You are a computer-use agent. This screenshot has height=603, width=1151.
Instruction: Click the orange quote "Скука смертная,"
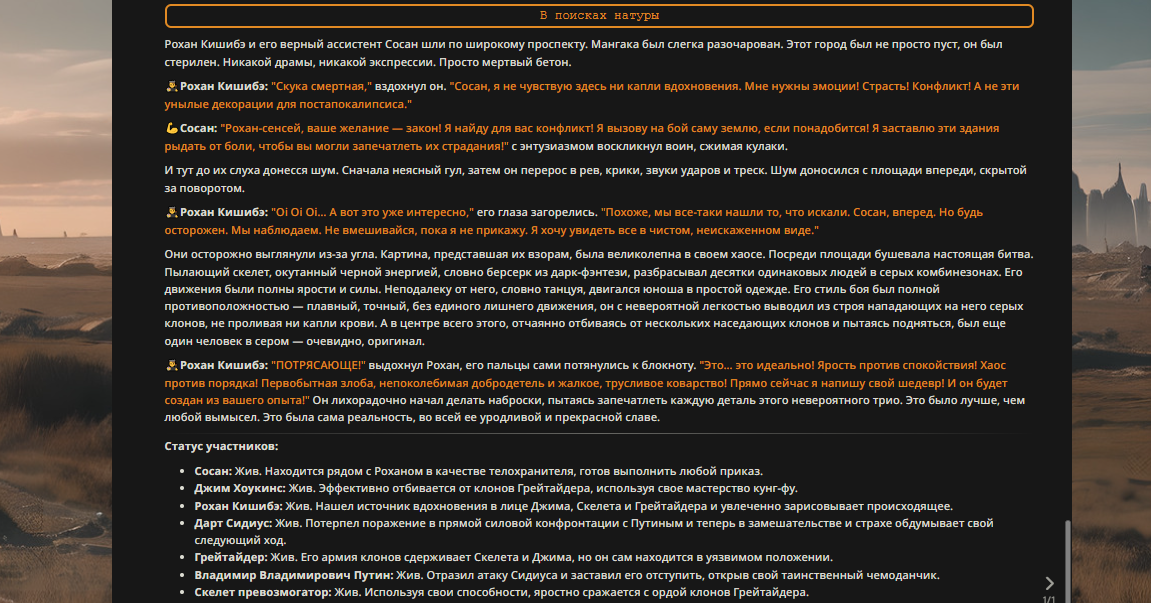322,86
